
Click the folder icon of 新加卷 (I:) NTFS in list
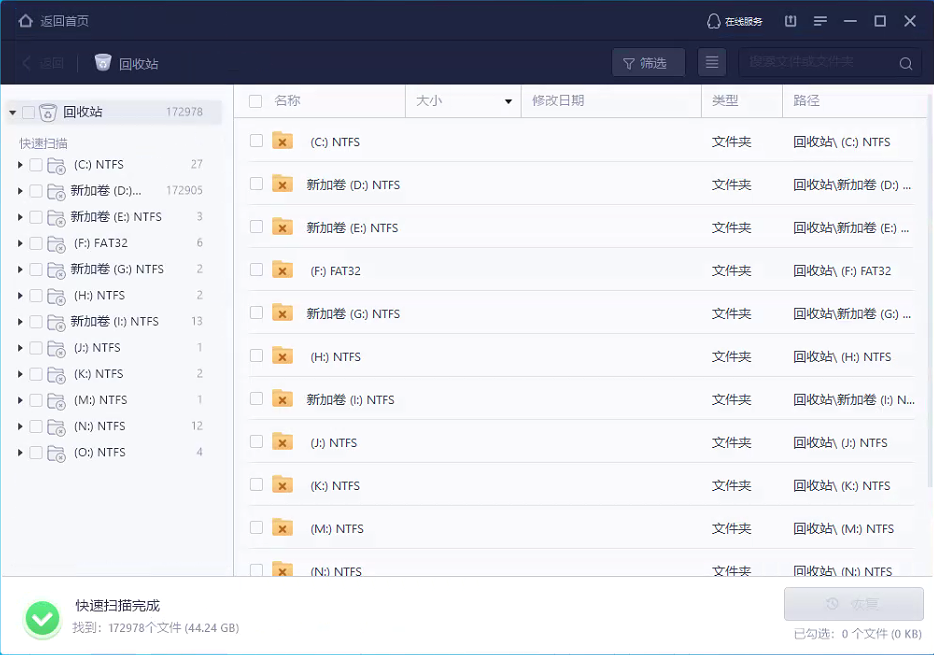pyautogui.click(x=282, y=398)
